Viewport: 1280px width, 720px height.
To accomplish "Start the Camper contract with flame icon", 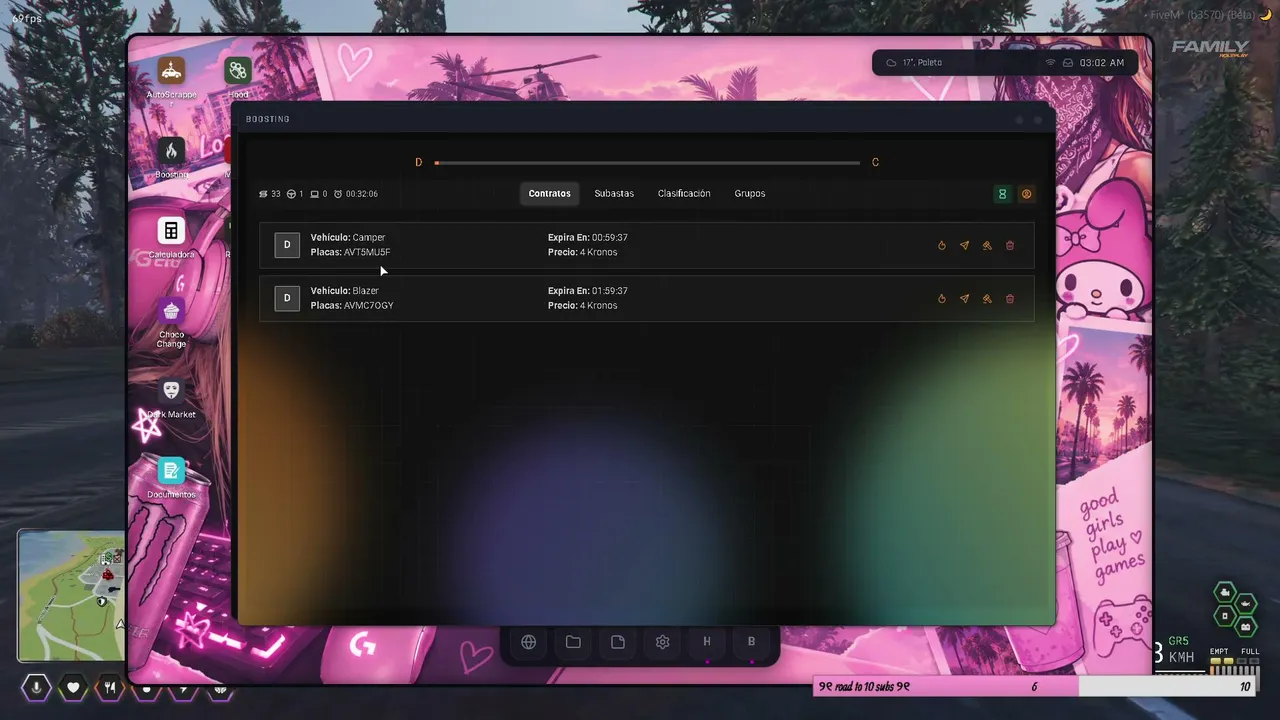I will (x=942, y=245).
